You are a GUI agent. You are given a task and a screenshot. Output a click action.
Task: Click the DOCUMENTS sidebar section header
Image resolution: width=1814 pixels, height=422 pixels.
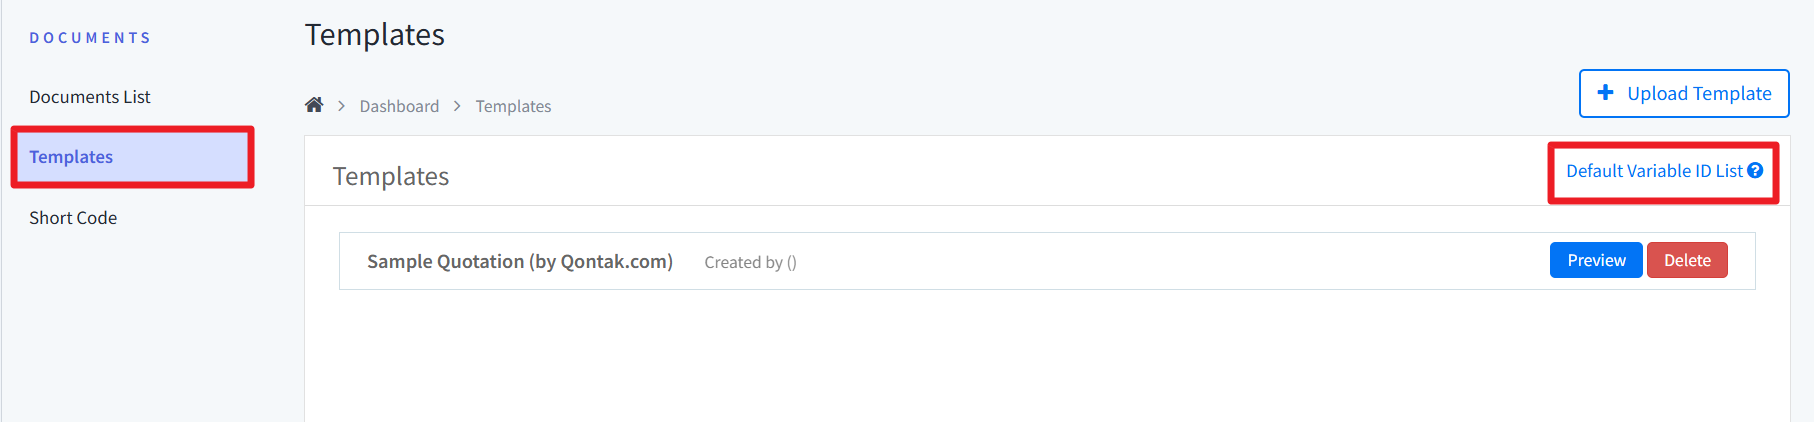(x=90, y=38)
